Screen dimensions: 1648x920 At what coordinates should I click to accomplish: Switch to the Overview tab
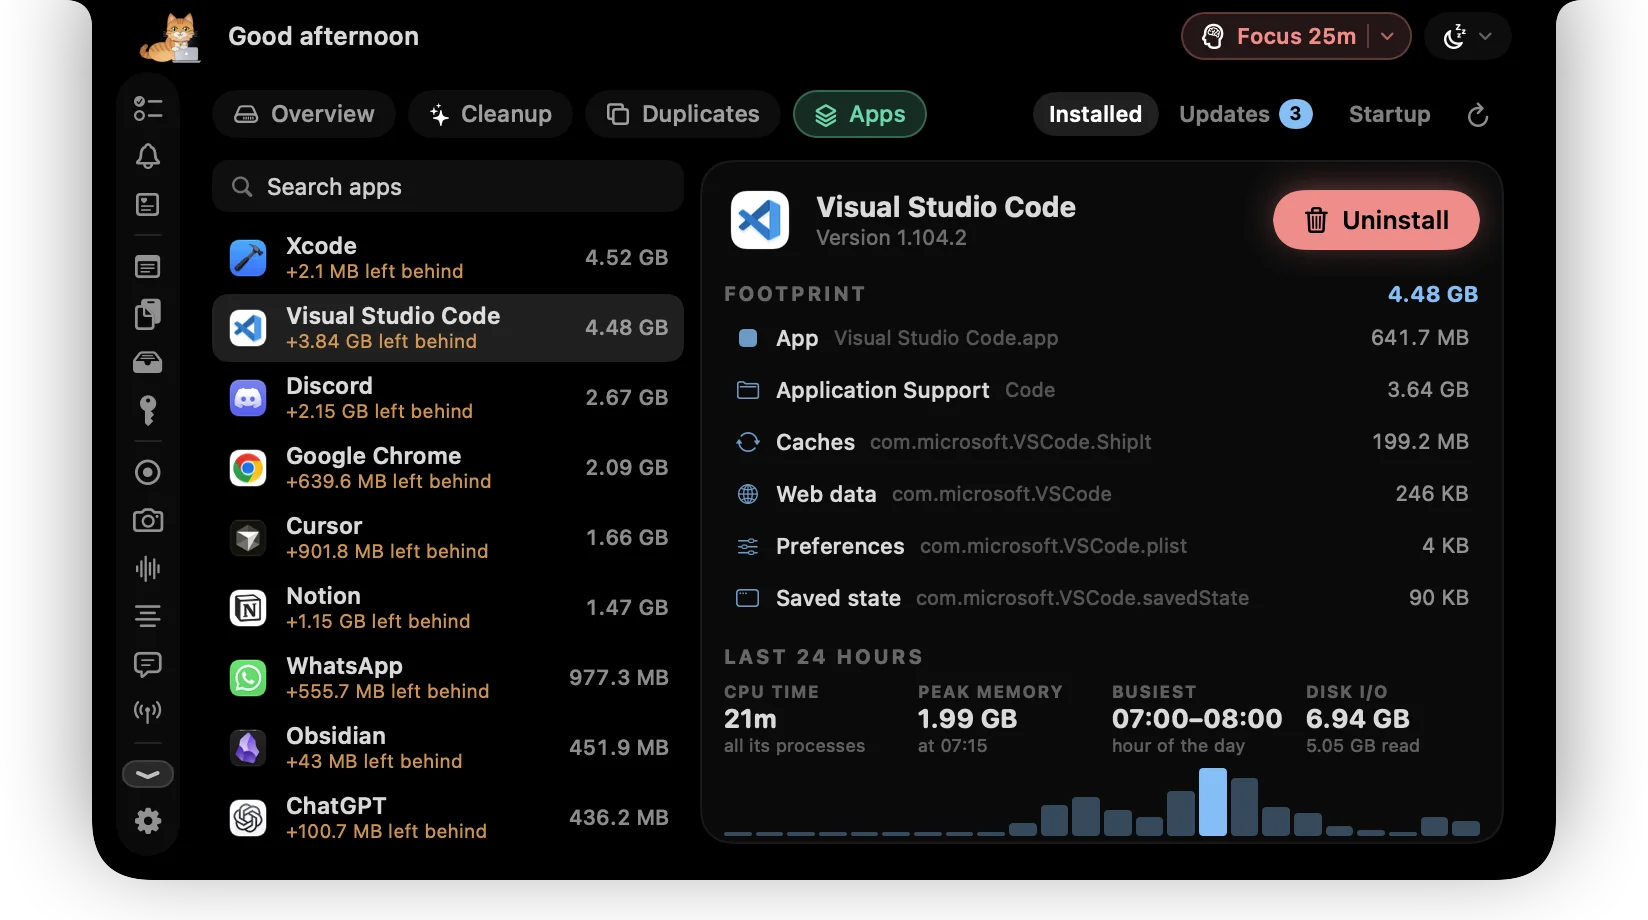click(x=304, y=114)
